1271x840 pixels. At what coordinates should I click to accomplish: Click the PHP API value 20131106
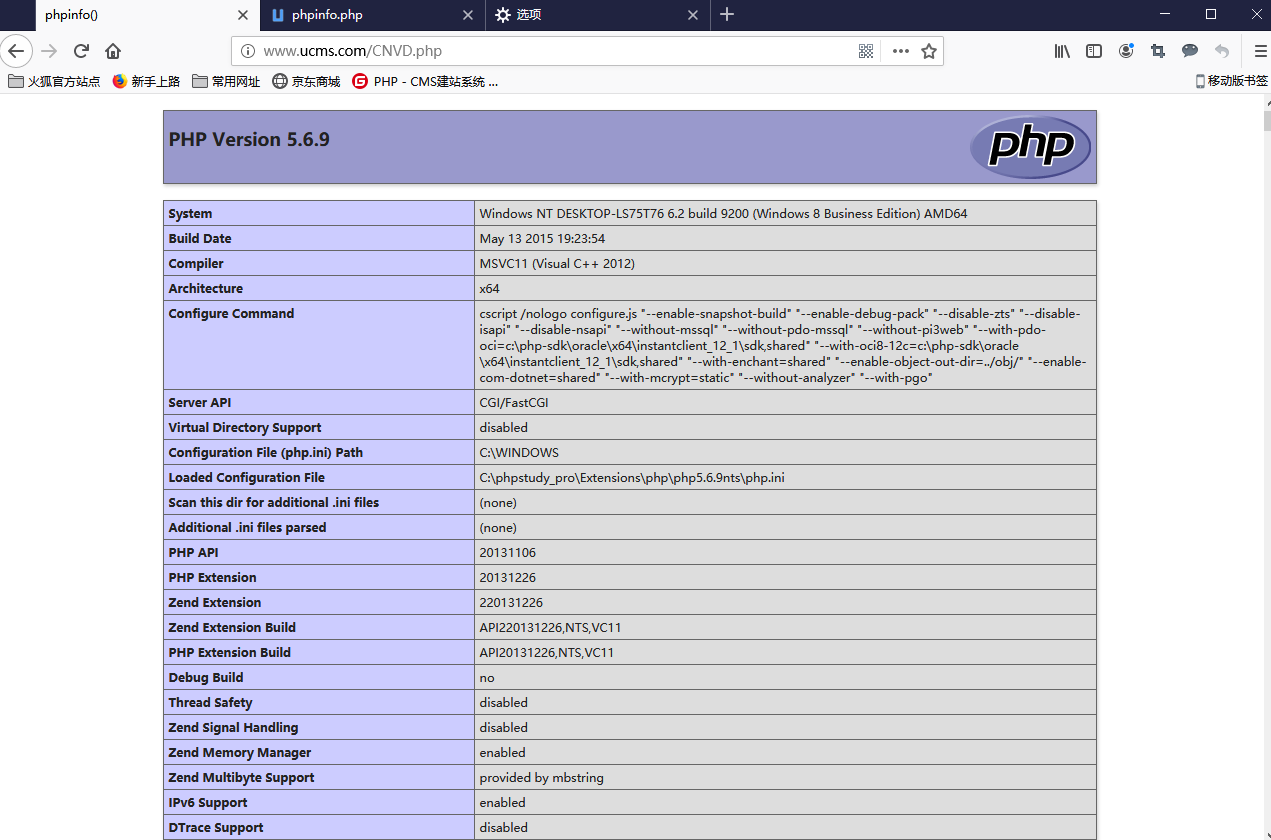[x=508, y=552]
